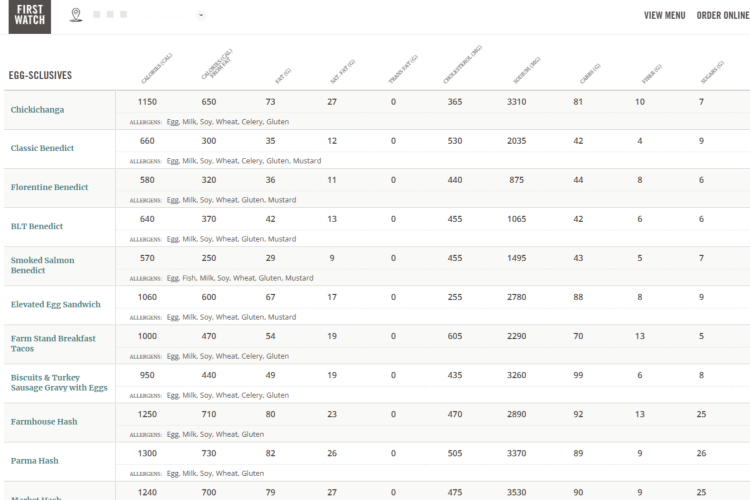Open Biscuits & Turkey Sausage Gravy item
The image size is (750, 500).
(x=59, y=382)
